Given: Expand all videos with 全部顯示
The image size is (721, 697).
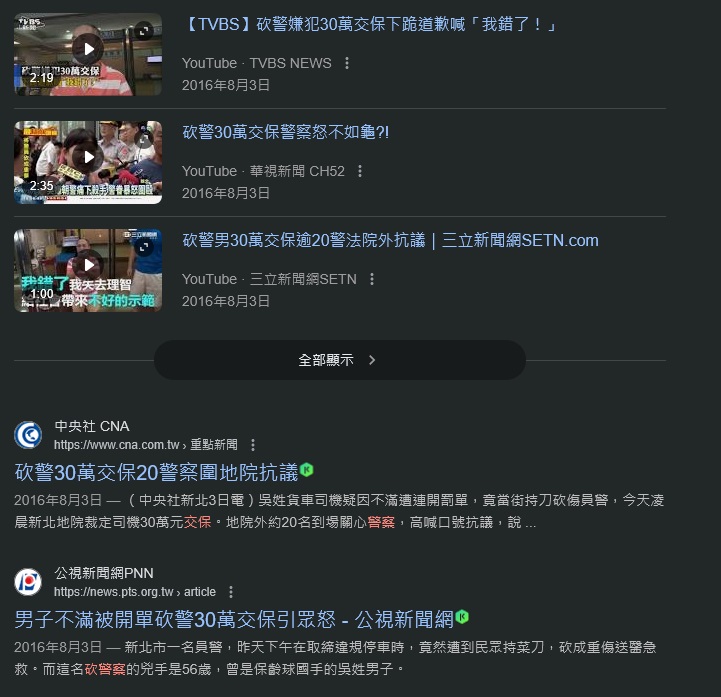Looking at the screenshot, I should click(340, 360).
